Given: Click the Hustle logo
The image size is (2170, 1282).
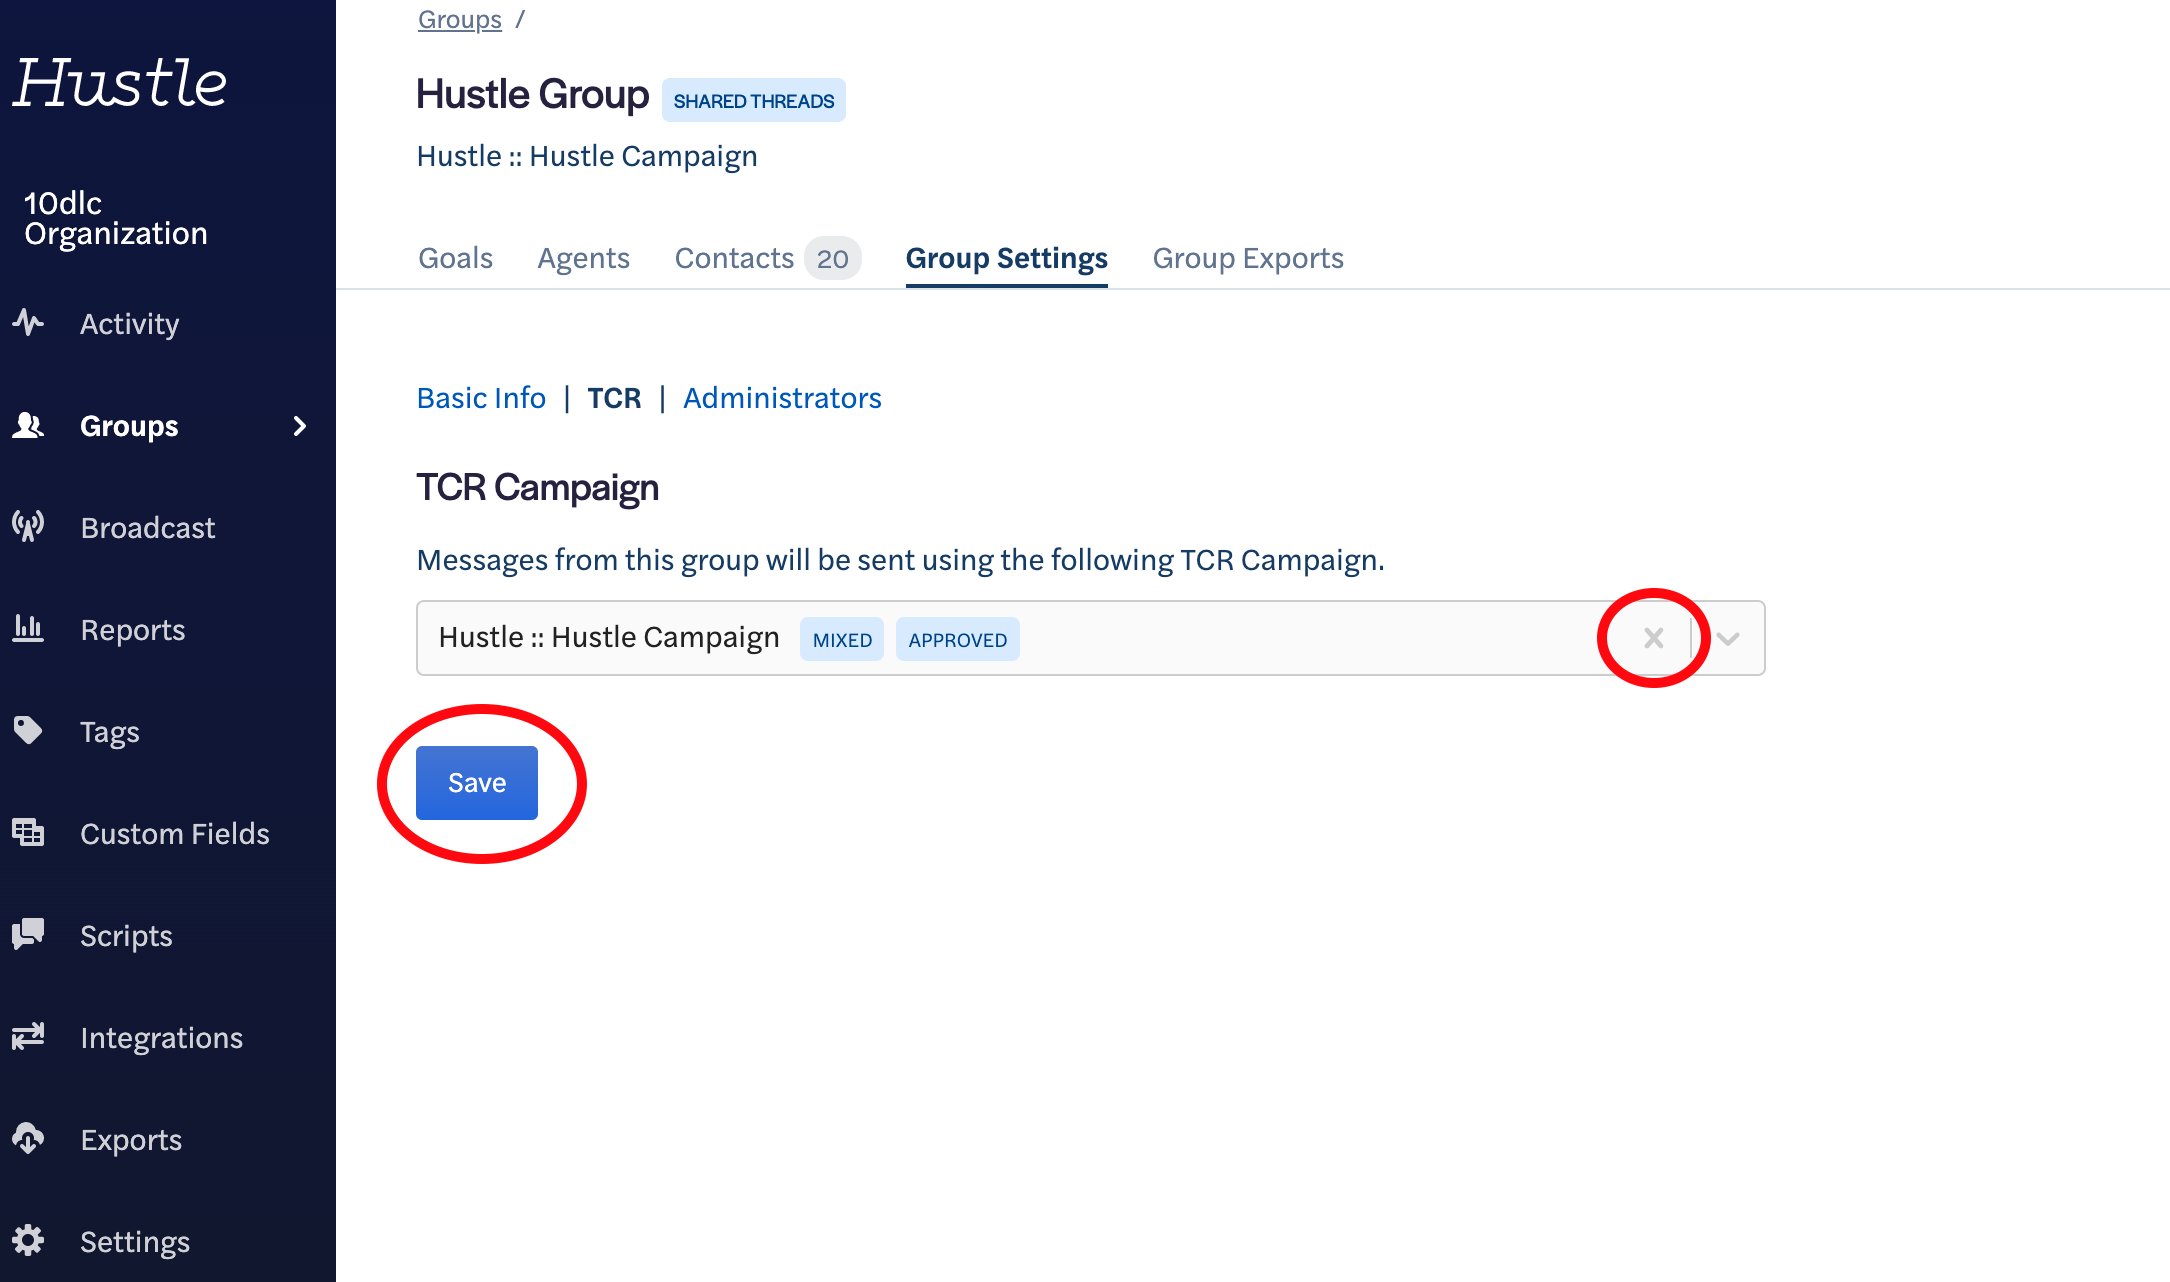Looking at the screenshot, I should pyautogui.click(x=120, y=82).
